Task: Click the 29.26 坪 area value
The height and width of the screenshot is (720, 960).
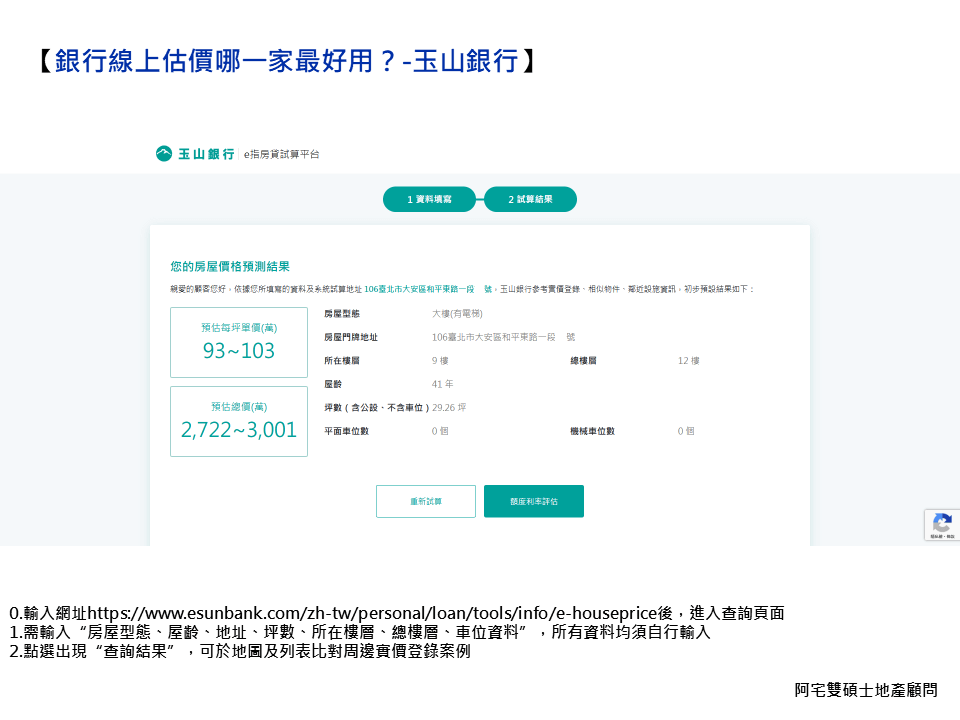Action: (449, 408)
